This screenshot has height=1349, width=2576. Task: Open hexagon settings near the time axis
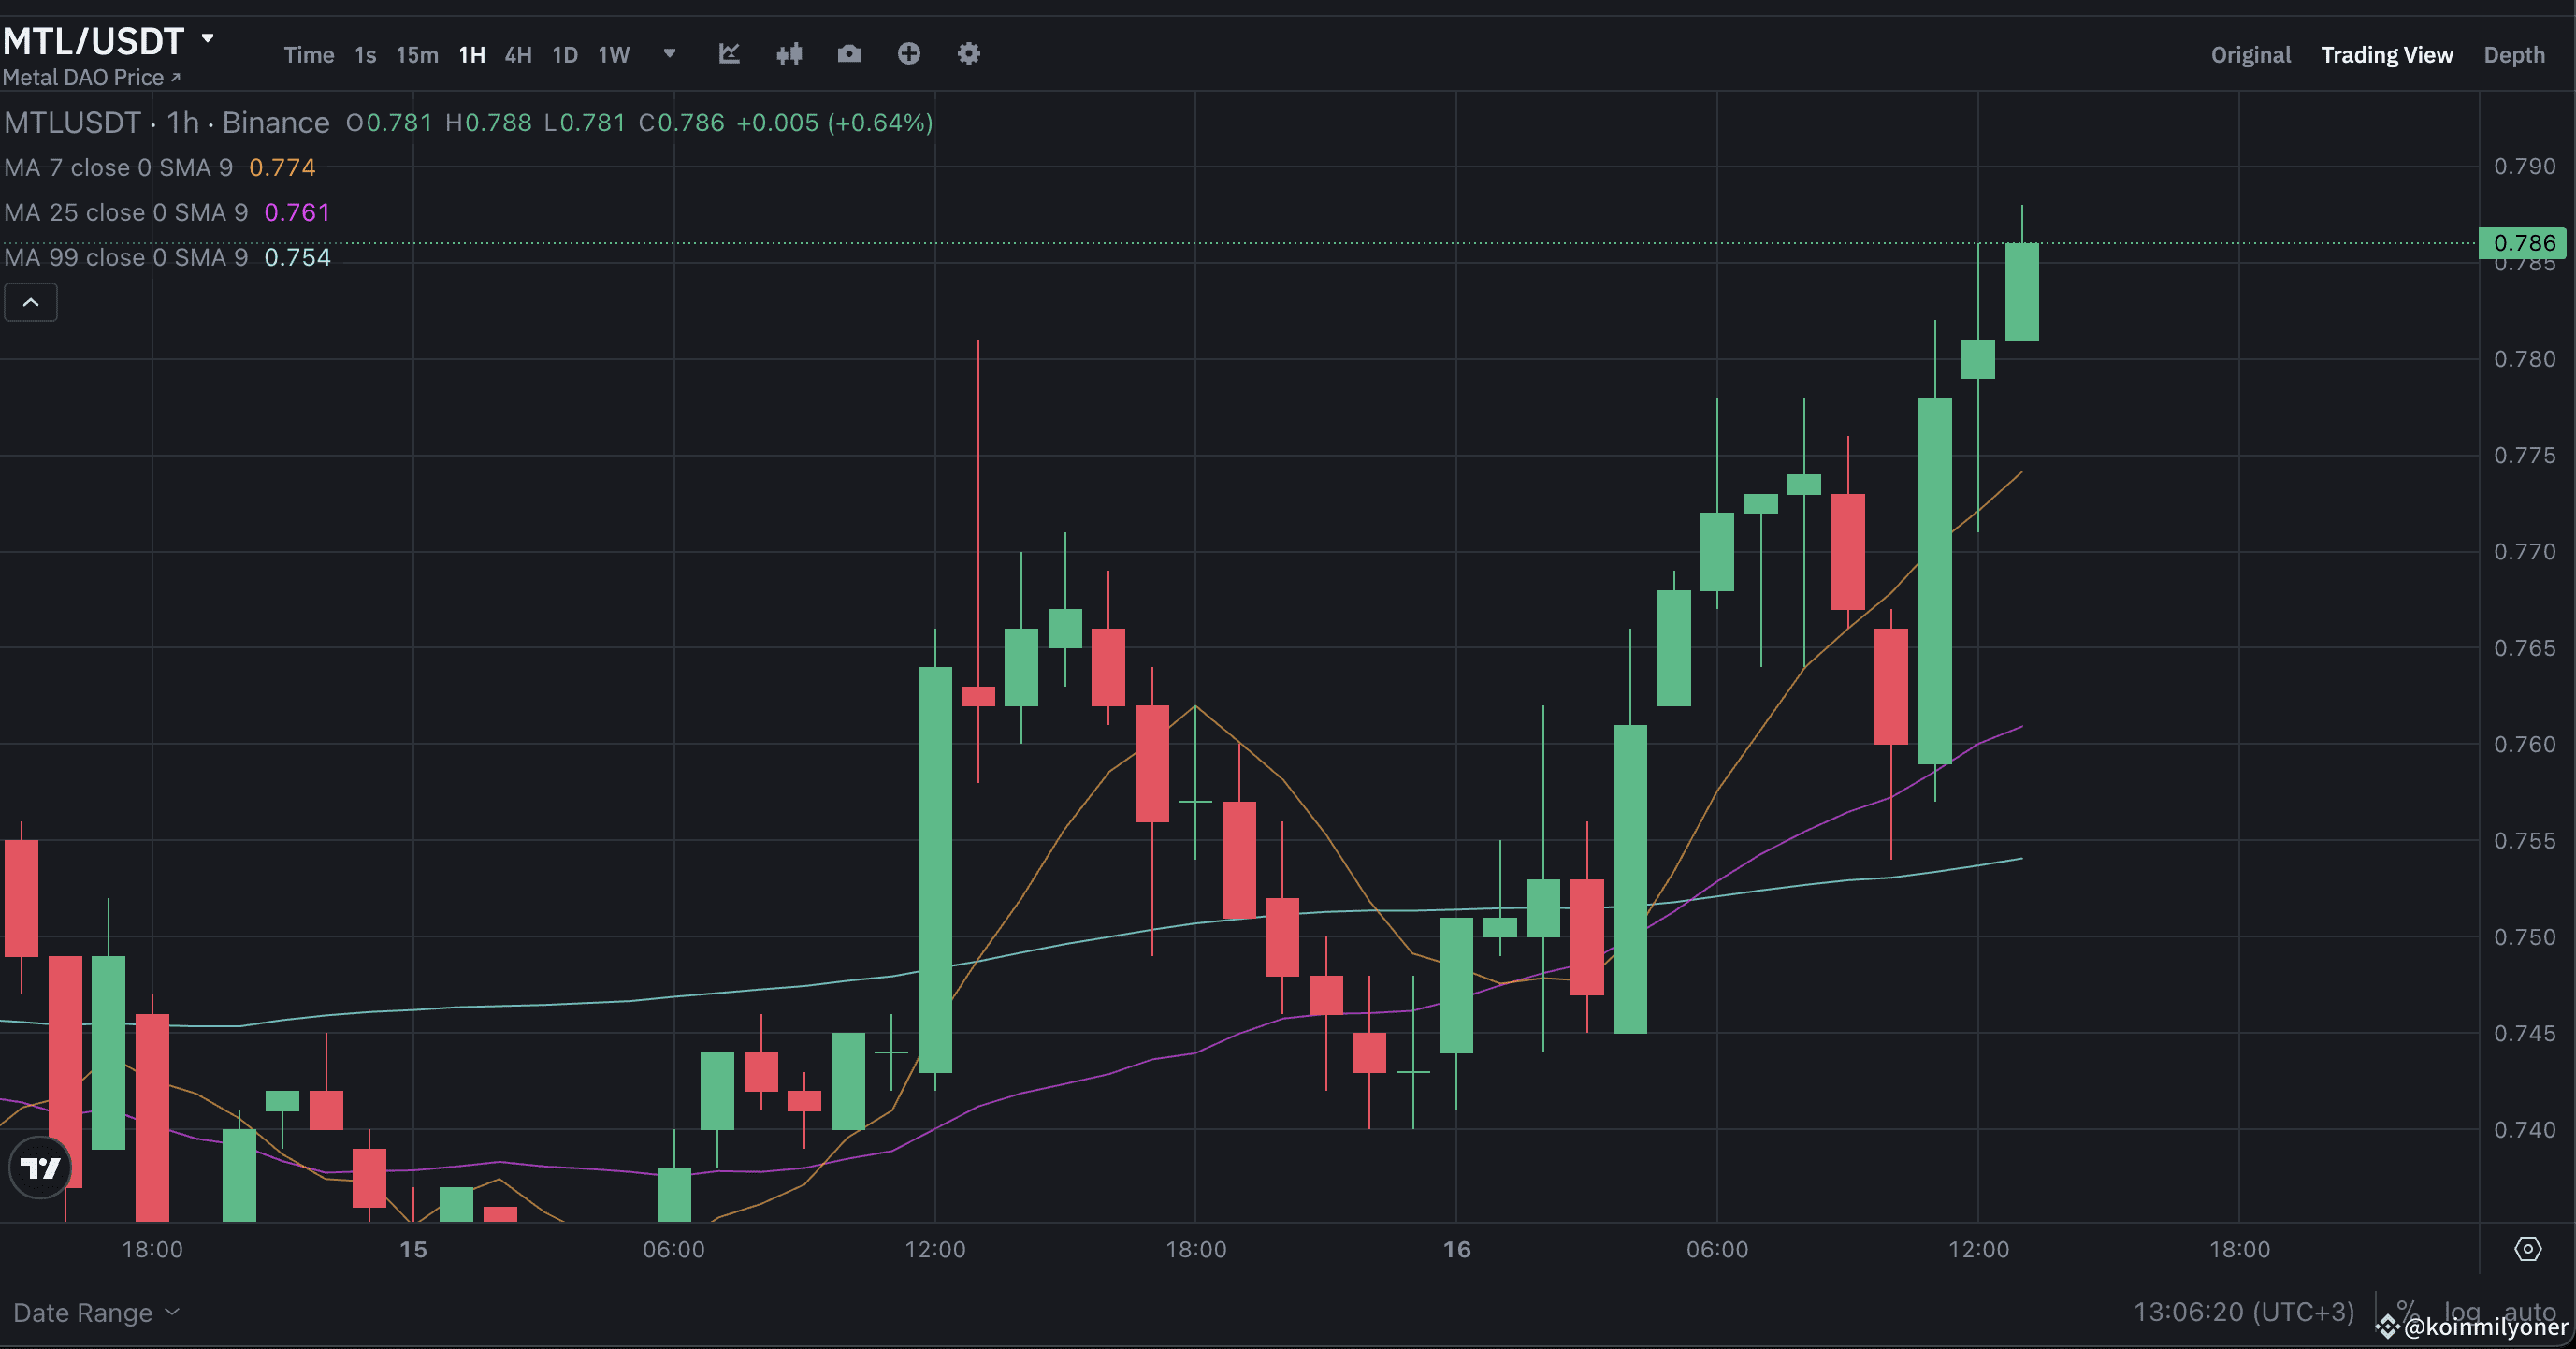click(2530, 1248)
